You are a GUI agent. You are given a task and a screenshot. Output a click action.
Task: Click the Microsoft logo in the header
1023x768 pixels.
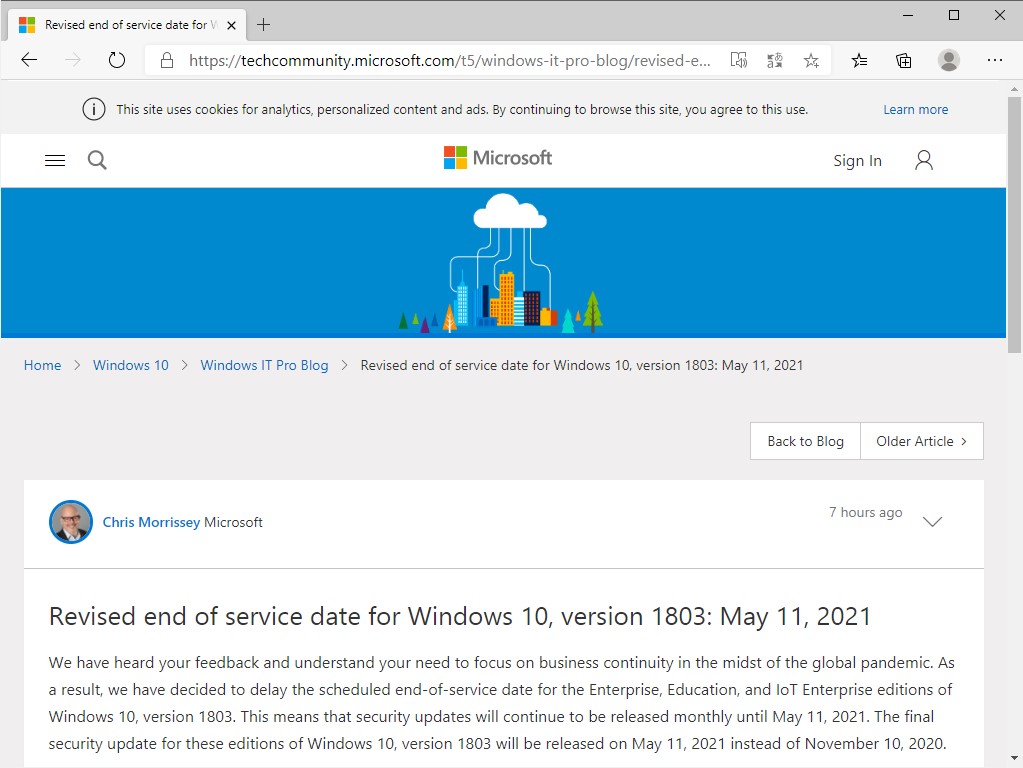pos(497,157)
